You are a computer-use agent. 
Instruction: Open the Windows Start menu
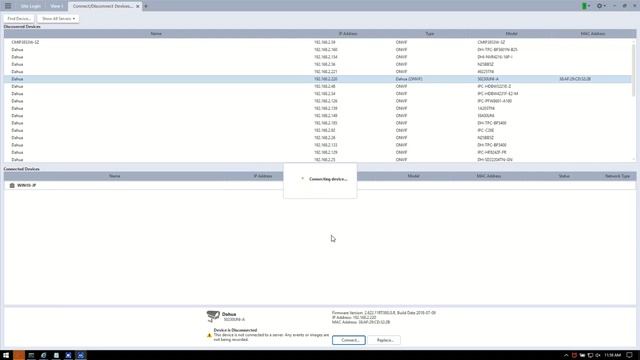pyautogui.click(x=6, y=355)
